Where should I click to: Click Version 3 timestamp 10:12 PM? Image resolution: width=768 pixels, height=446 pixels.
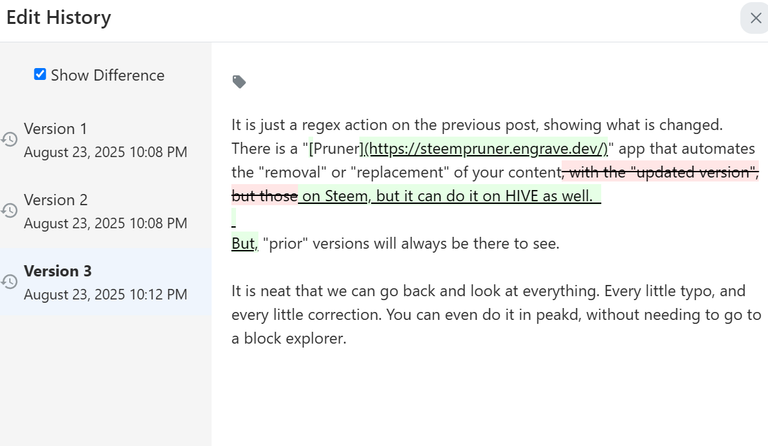105,295
